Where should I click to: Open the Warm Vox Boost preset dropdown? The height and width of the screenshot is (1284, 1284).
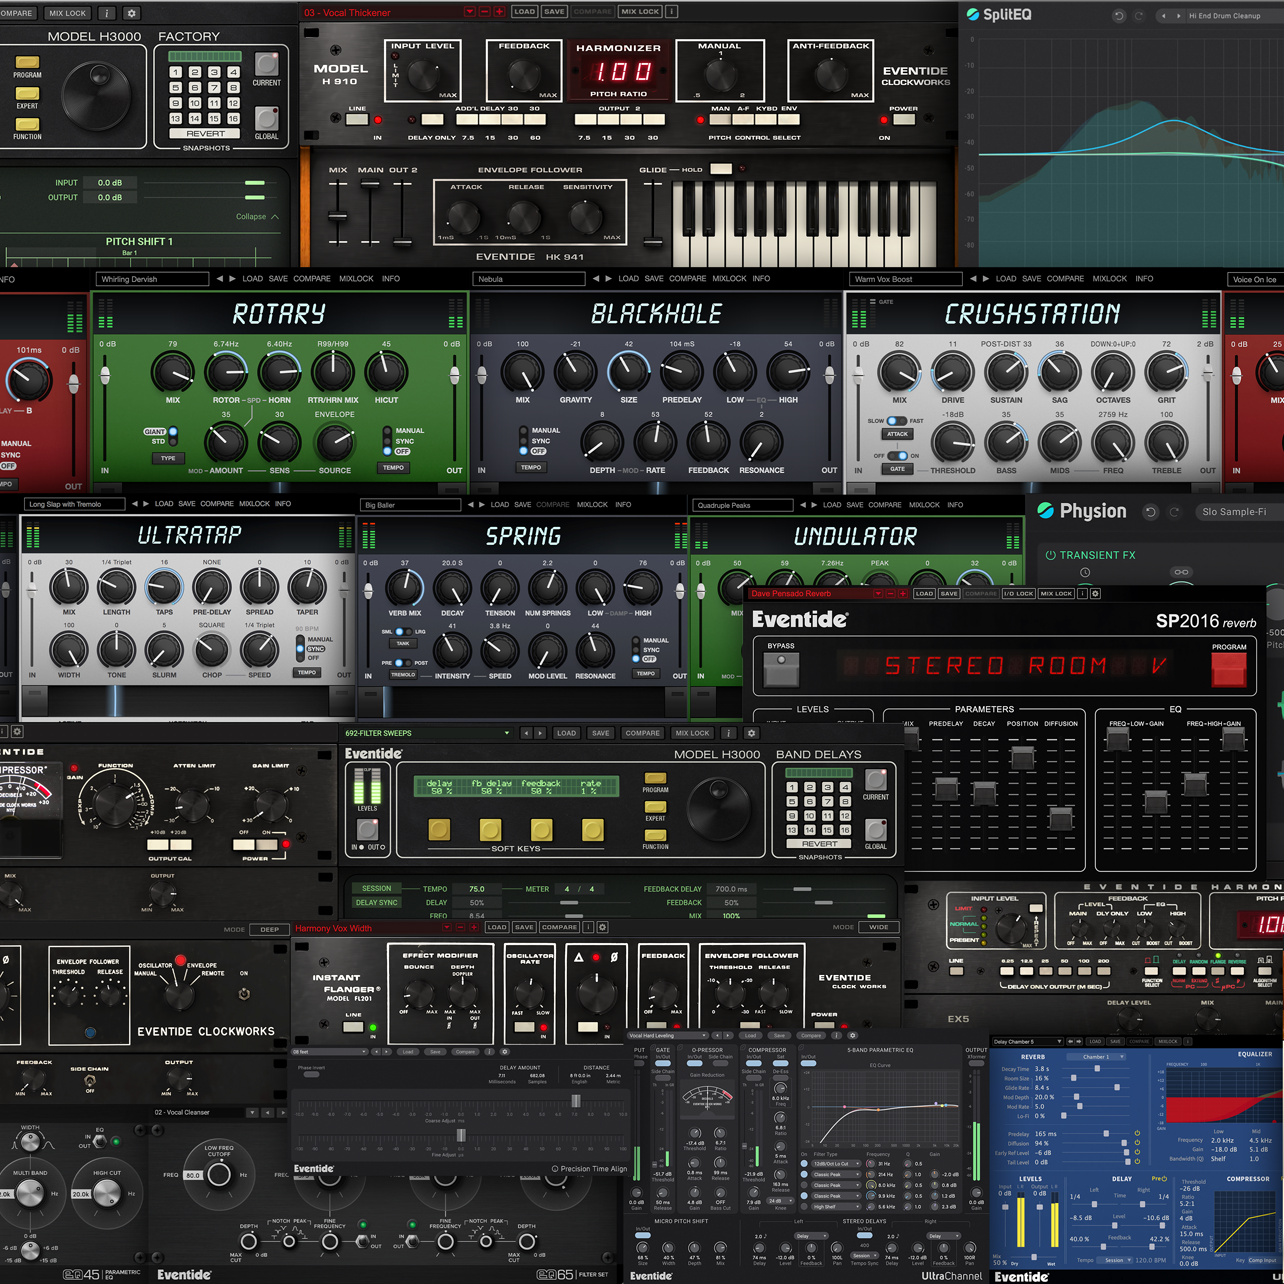click(x=905, y=279)
